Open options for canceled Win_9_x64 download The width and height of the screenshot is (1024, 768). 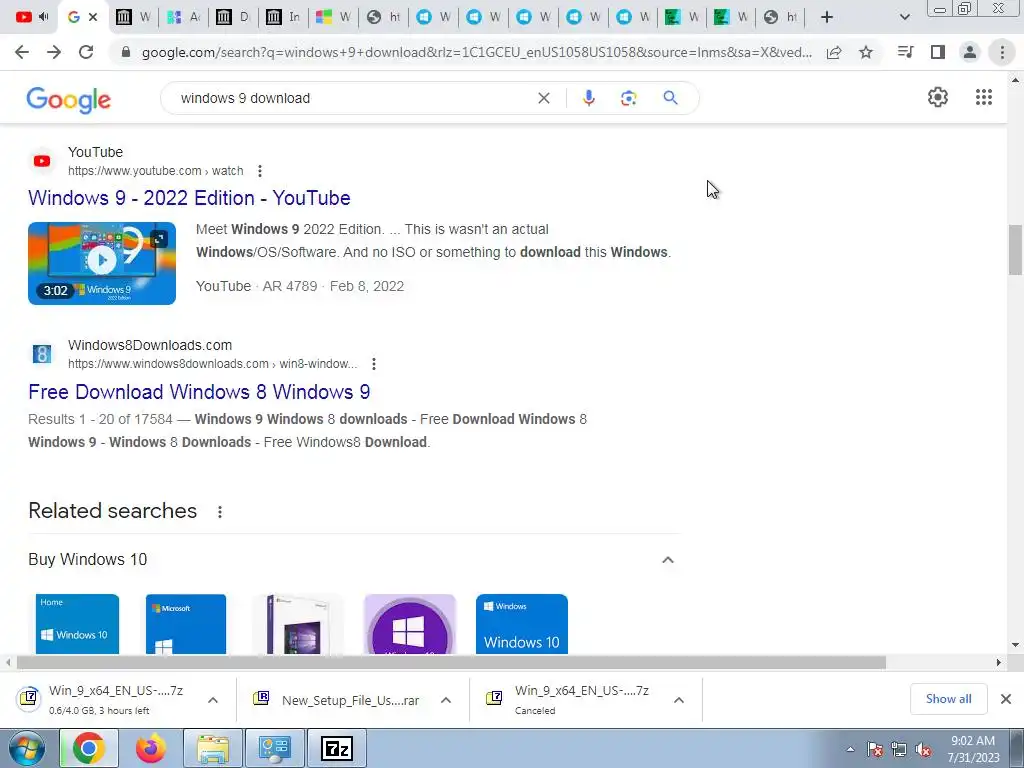coord(679,700)
